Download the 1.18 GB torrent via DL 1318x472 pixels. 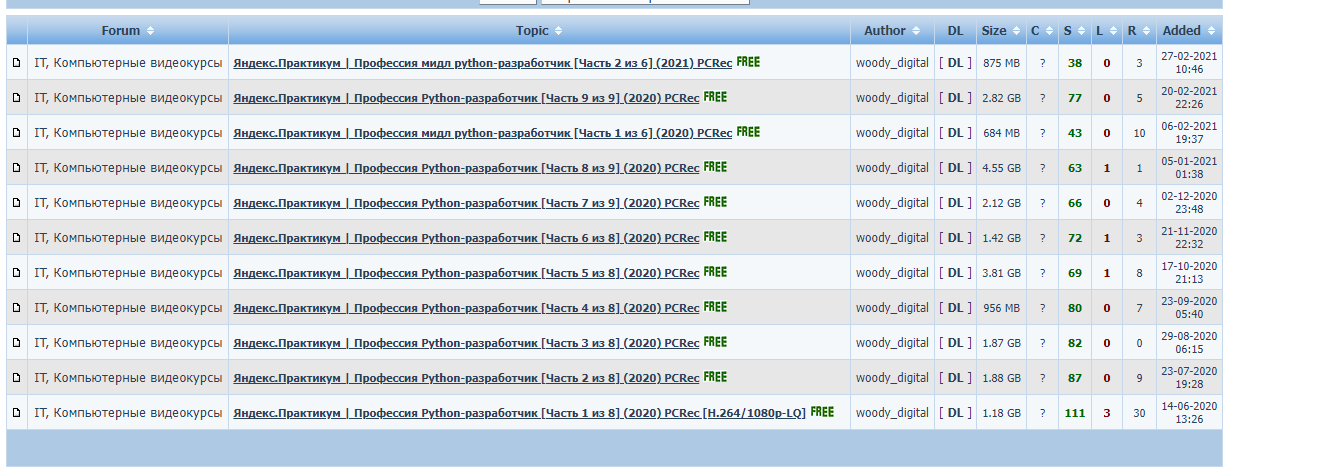[x=955, y=413]
